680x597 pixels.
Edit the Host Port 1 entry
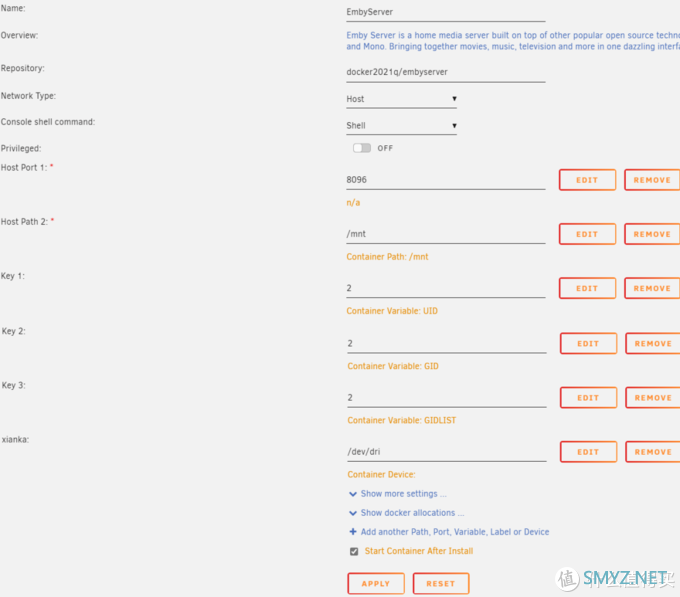587,180
